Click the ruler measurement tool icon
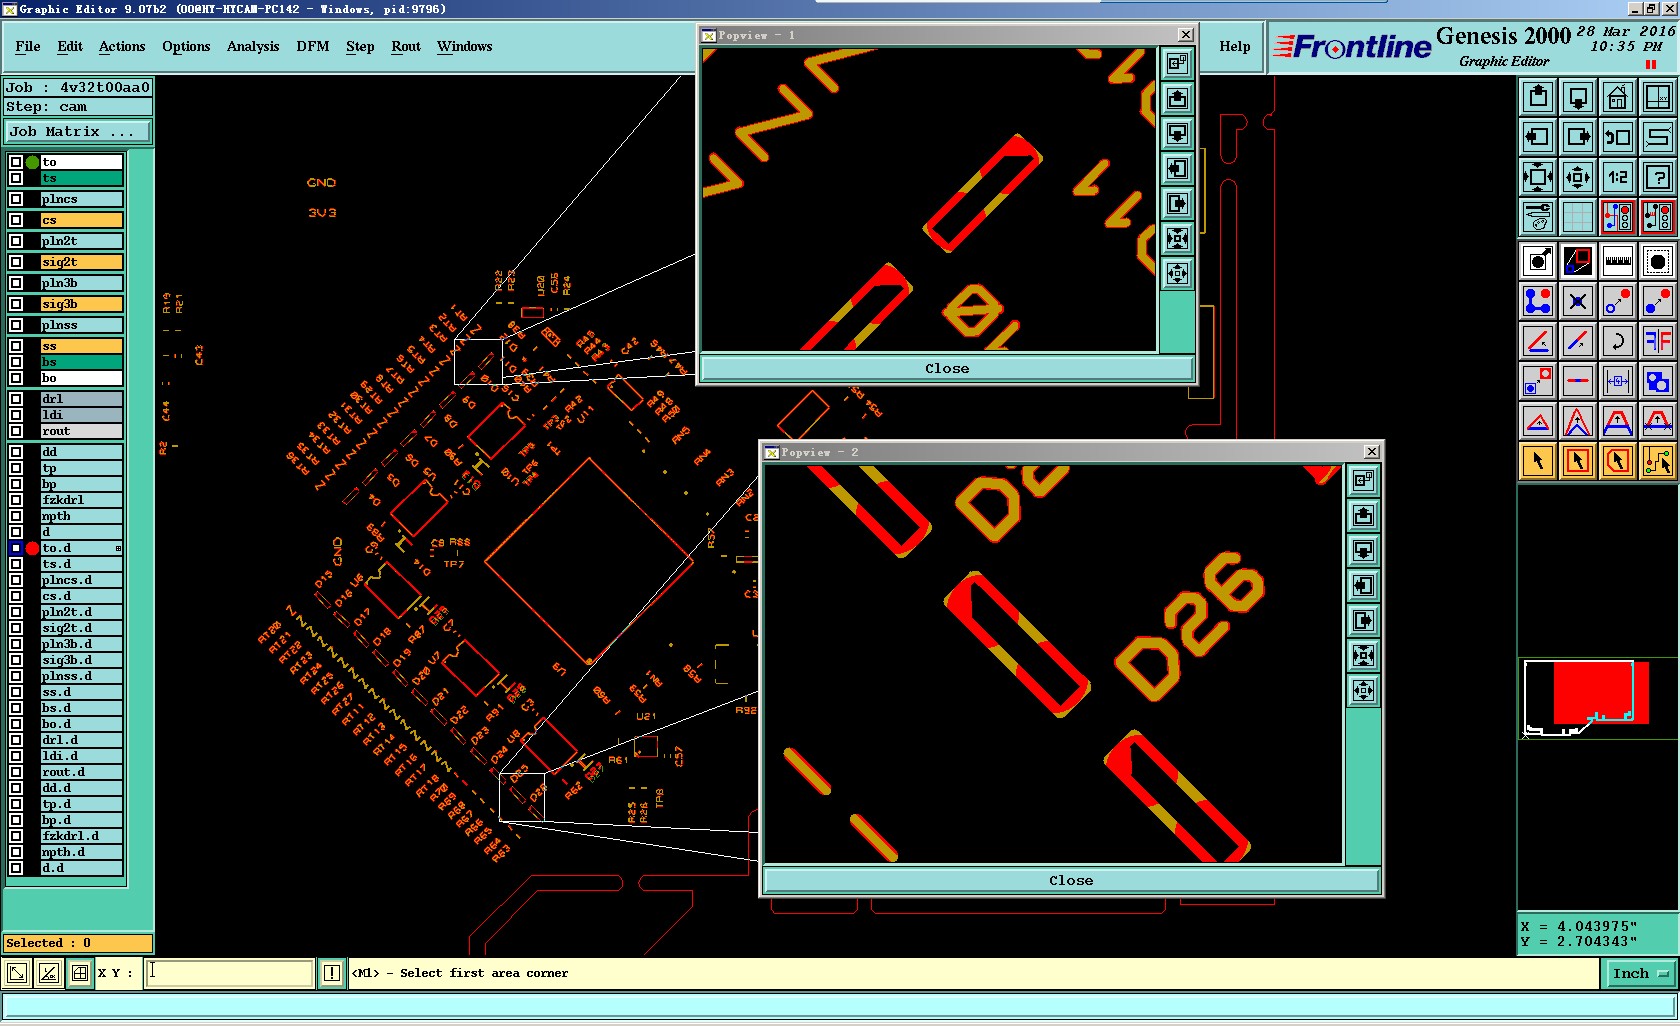Screen dimensions: 1680x1026 click(x=1618, y=262)
